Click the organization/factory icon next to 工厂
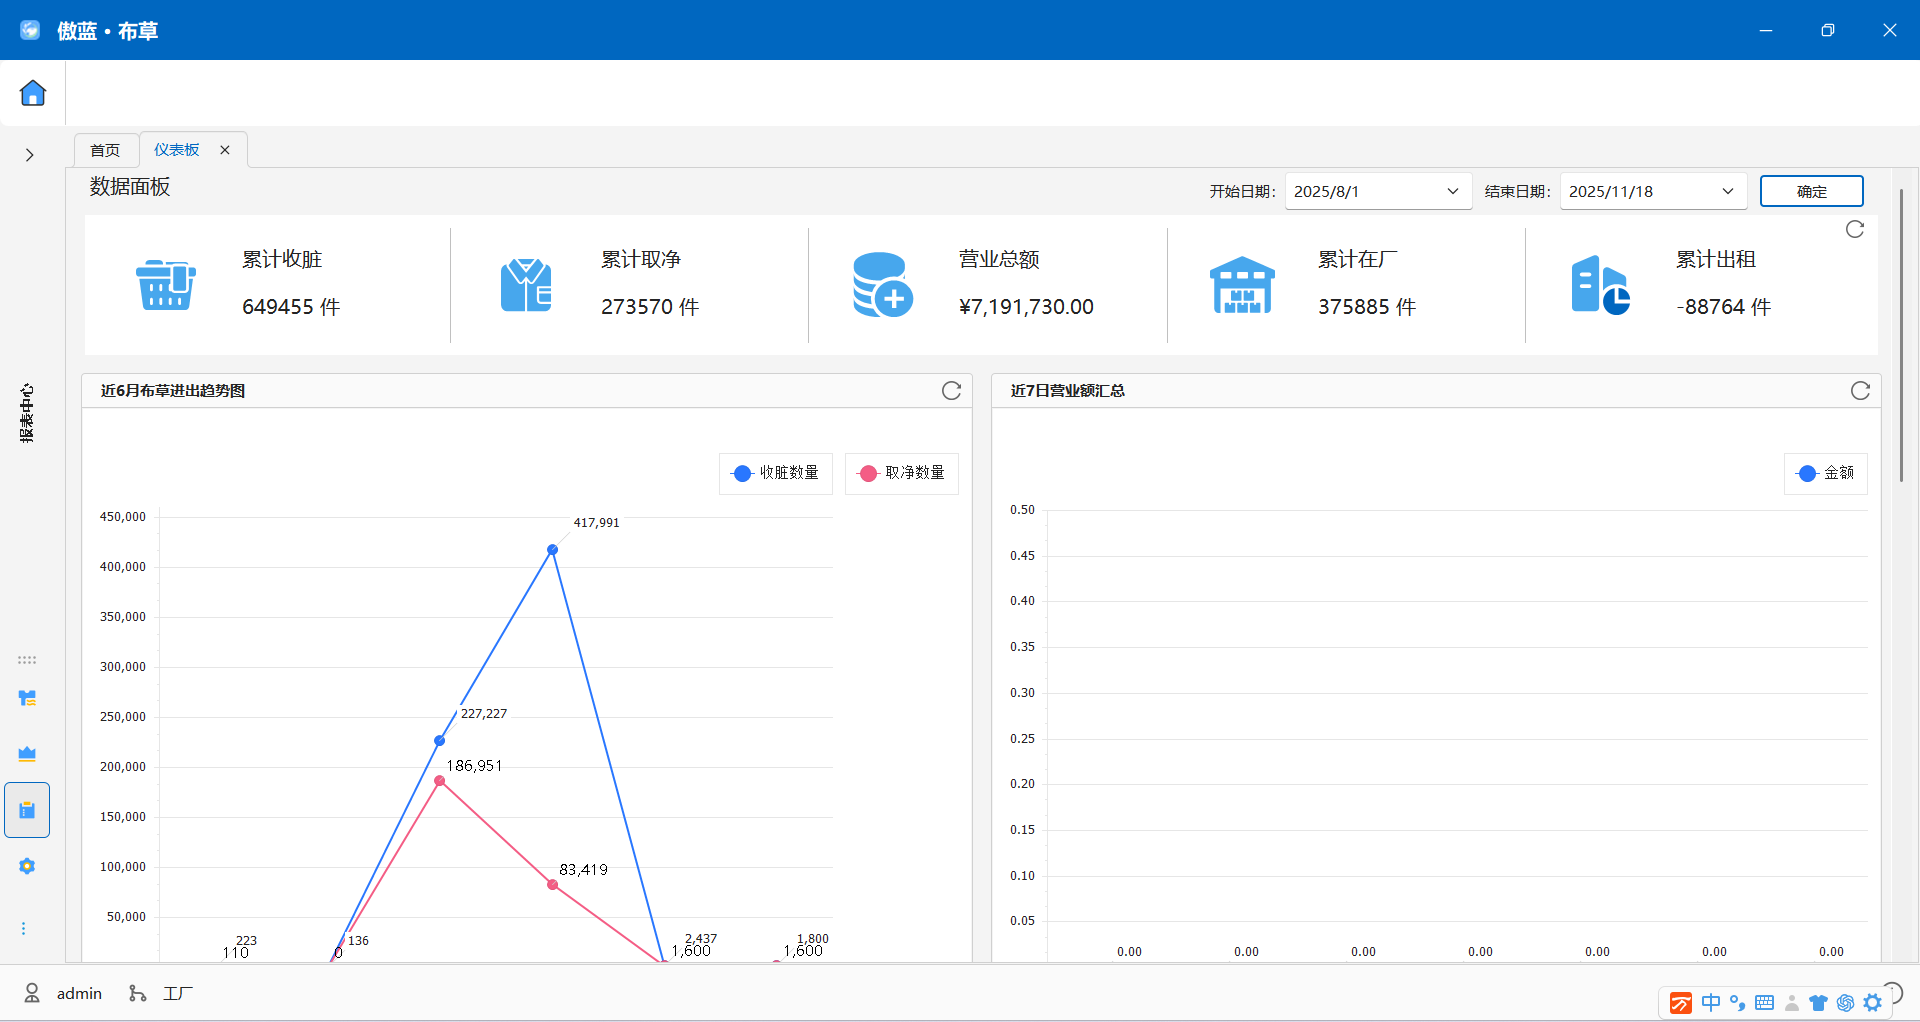Viewport: 1920px width, 1022px height. 138,992
